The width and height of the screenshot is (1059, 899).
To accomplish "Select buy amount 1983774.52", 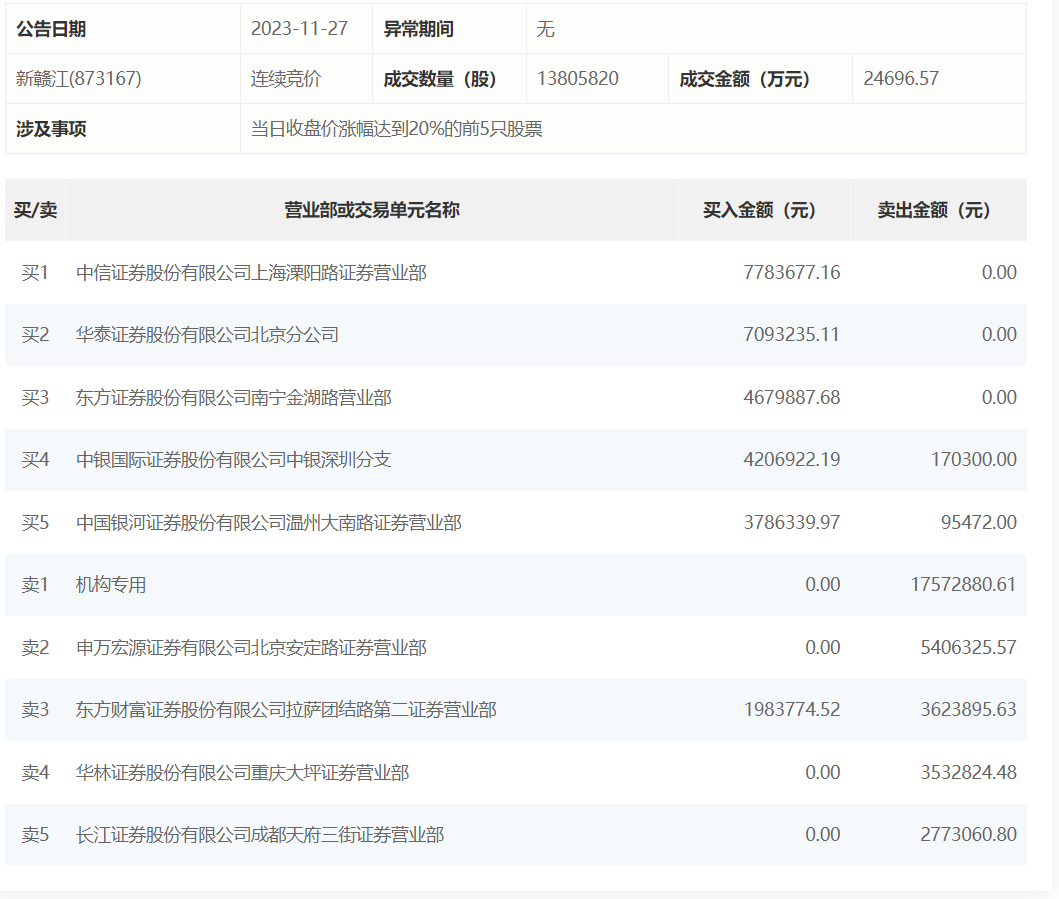I will [792, 709].
